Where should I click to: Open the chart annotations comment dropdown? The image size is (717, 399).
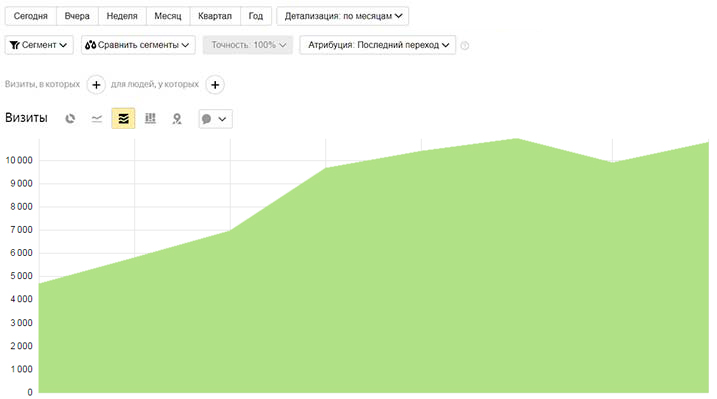click(215, 119)
